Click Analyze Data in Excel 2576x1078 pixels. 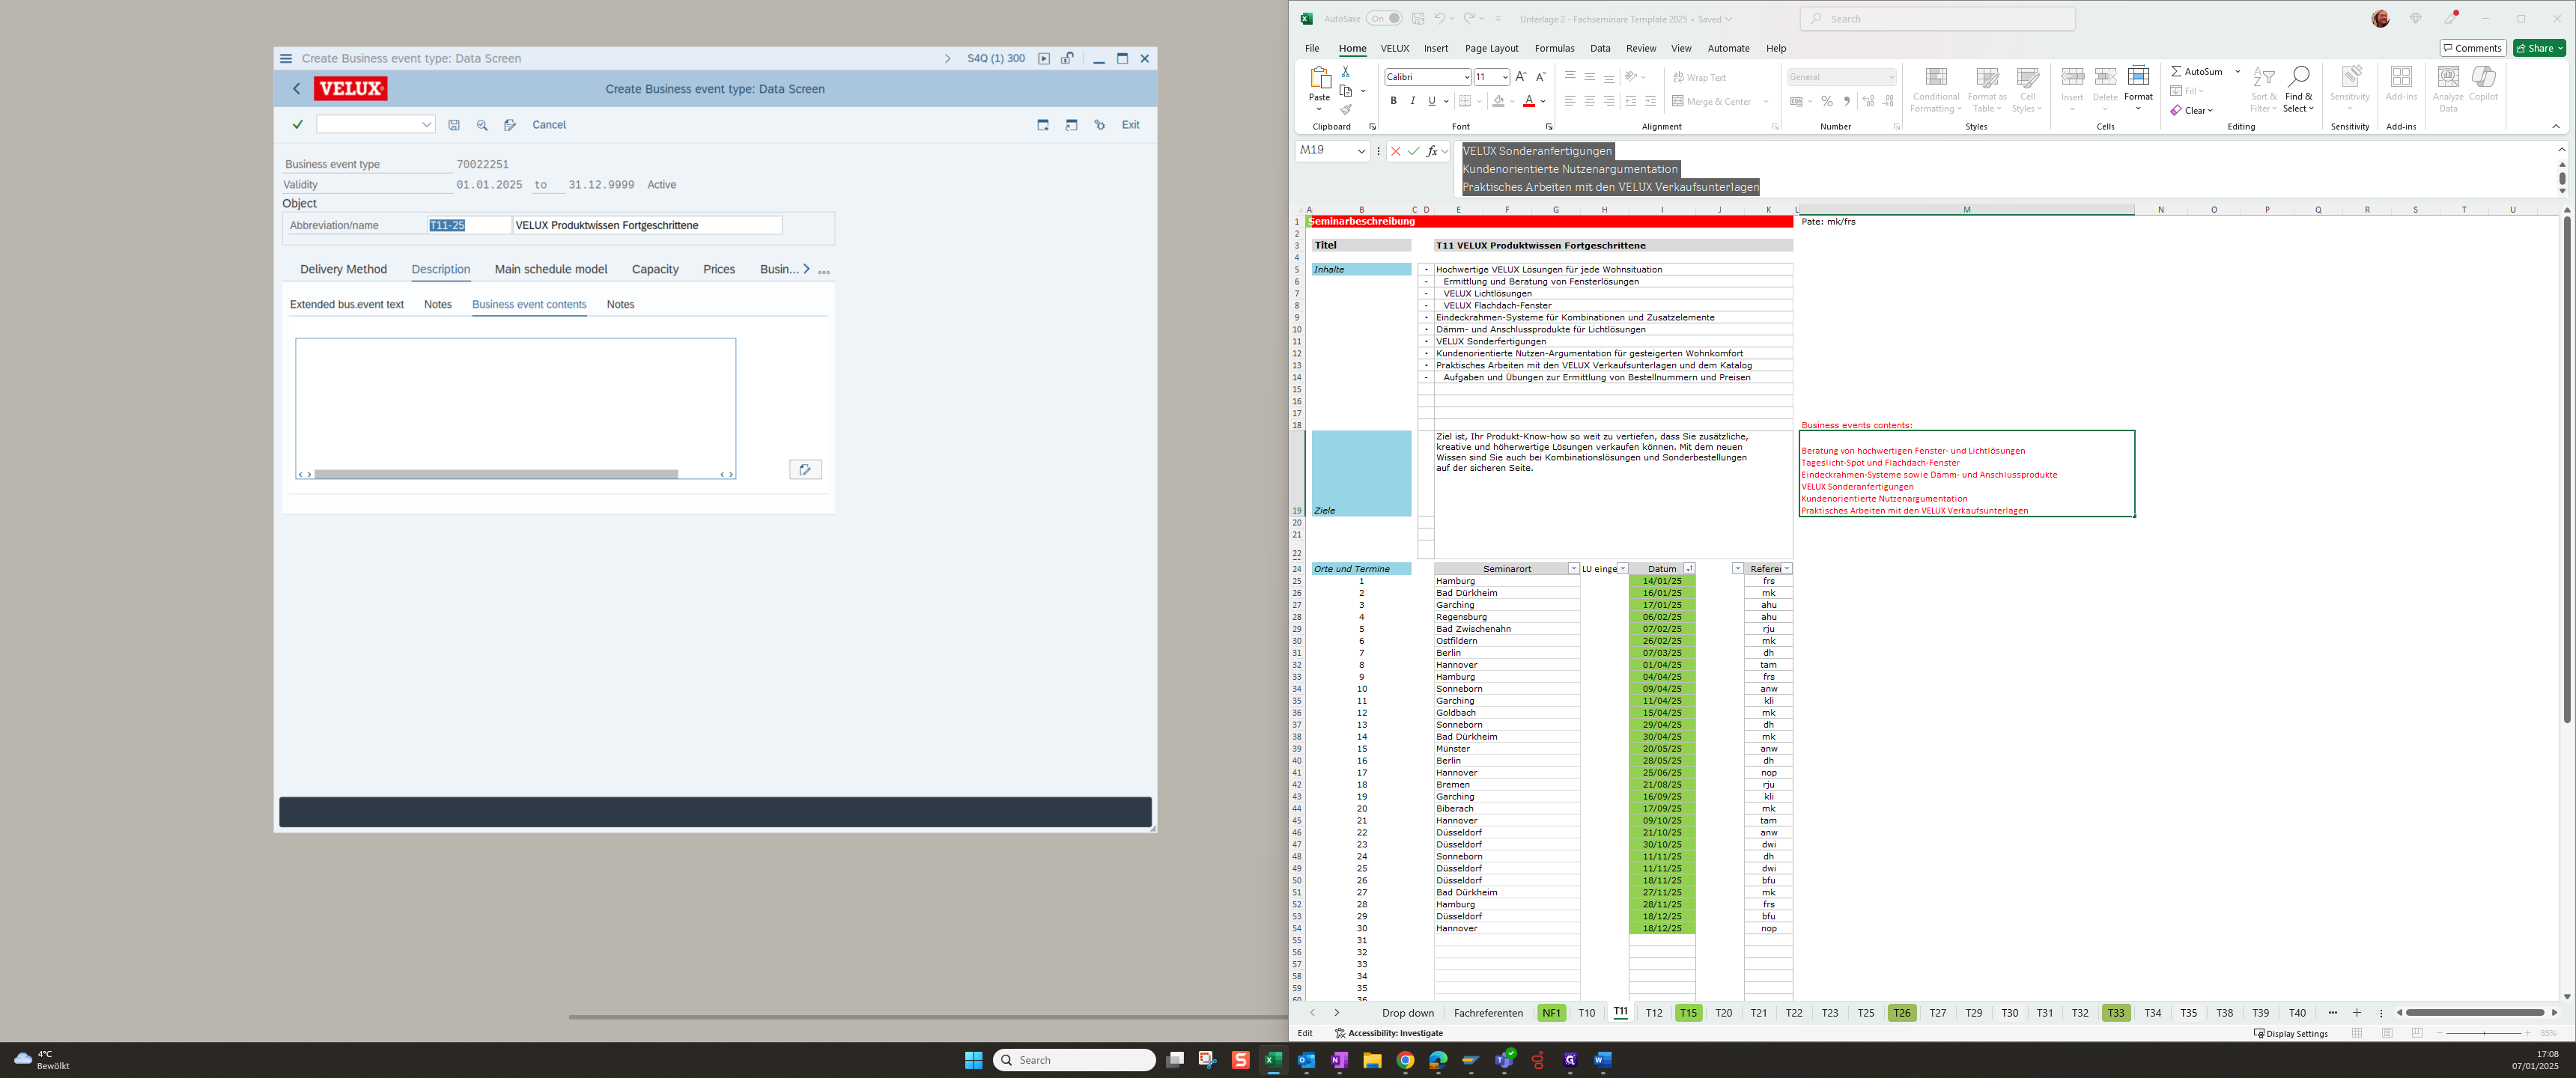point(2448,89)
